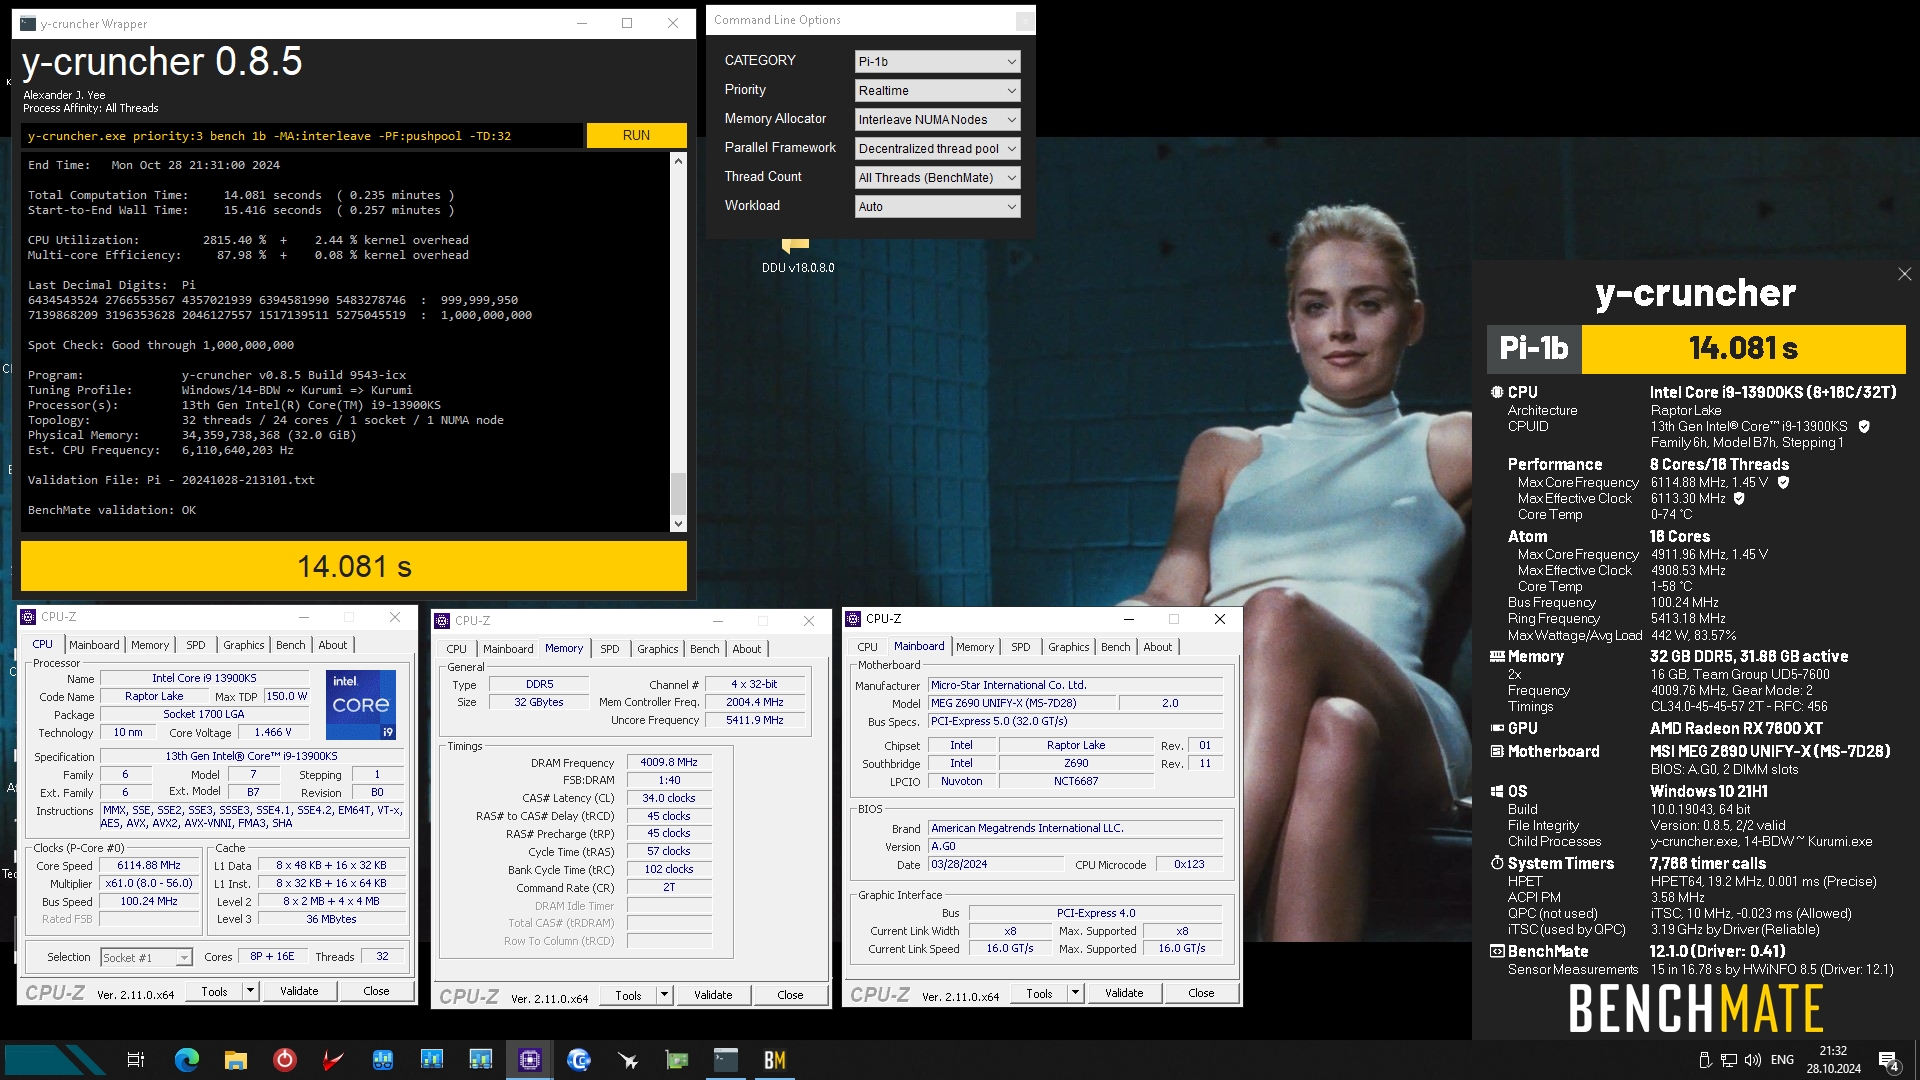Open Tools dropdown arrow in middle CPU-Z window

tap(664, 995)
